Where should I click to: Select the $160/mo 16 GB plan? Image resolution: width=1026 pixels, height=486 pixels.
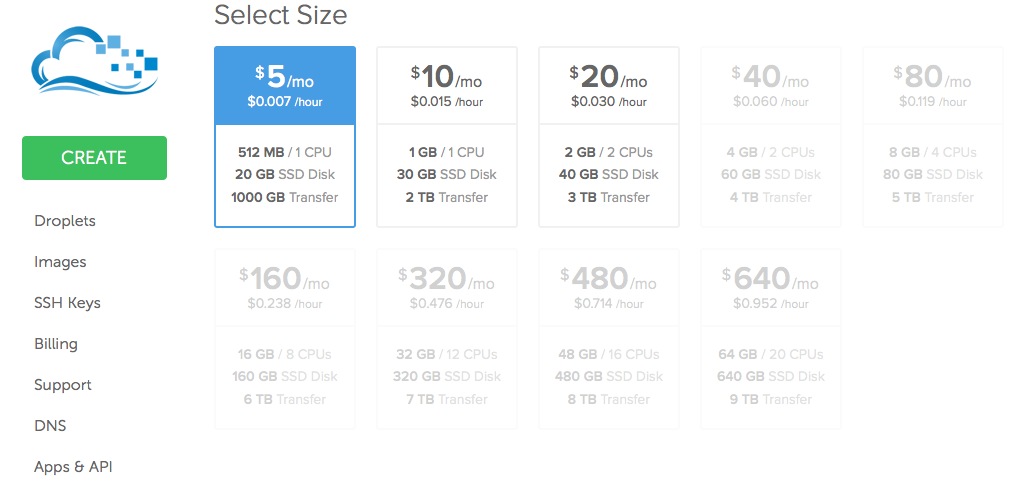pos(285,339)
